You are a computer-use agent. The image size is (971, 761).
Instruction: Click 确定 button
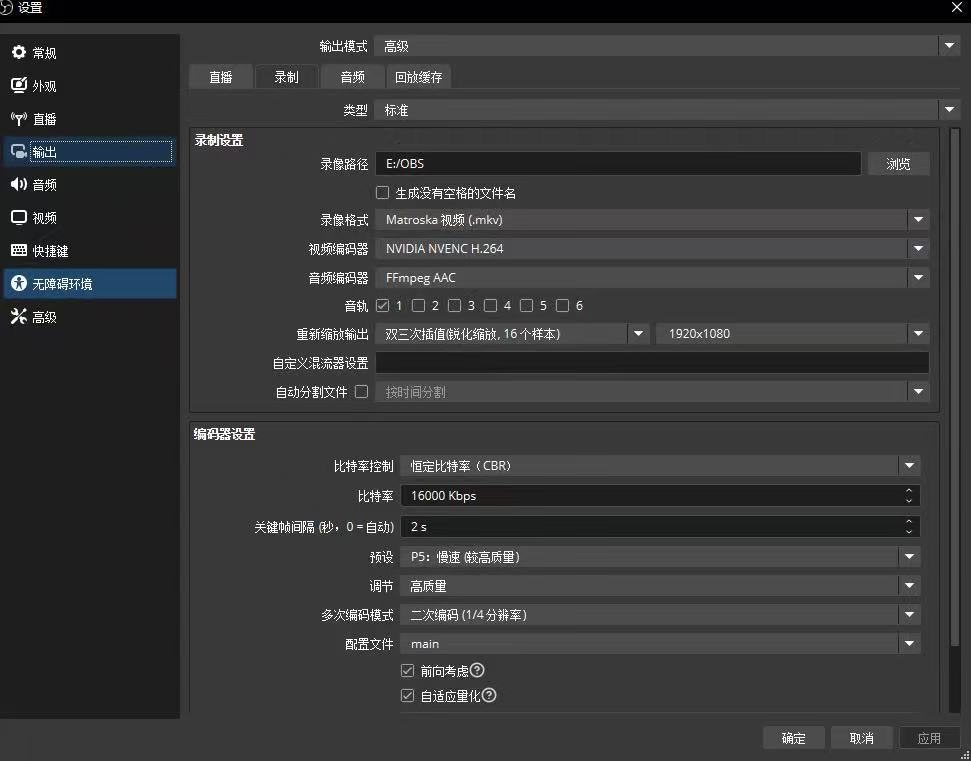pyautogui.click(x=793, y=738)
